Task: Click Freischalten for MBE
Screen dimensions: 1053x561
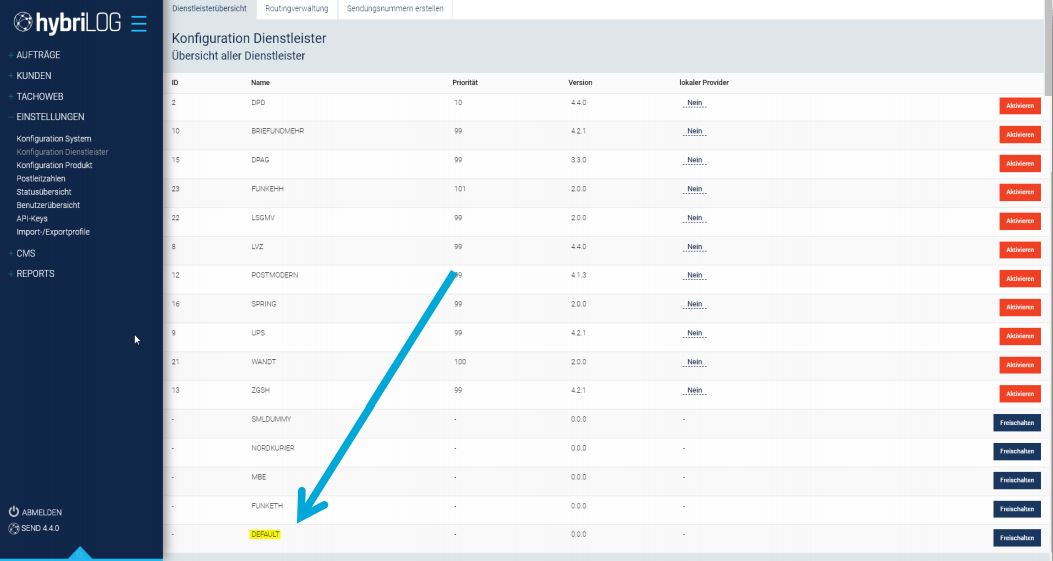Action: (1017, 480)
